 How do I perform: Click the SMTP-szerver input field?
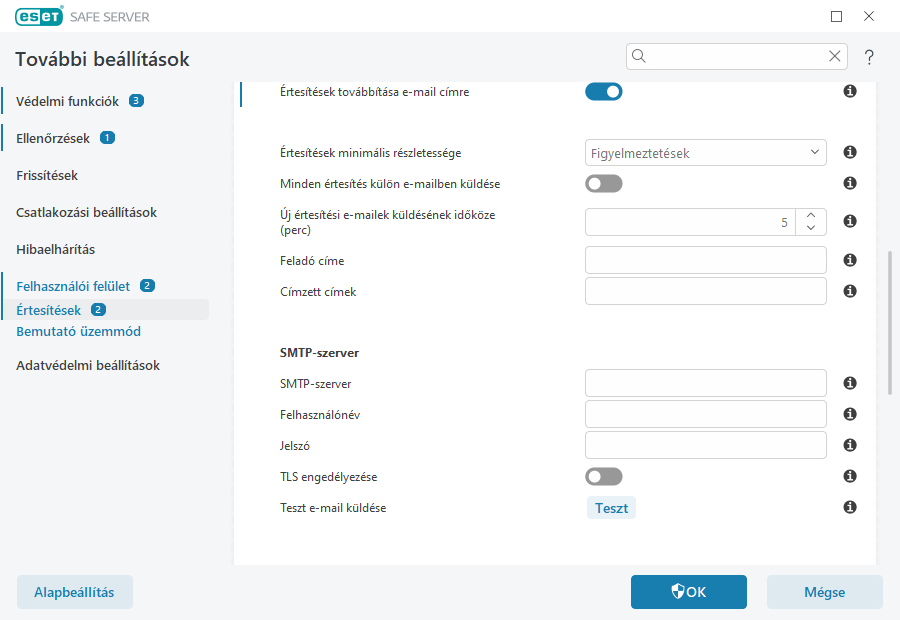(x=705, y=383)
